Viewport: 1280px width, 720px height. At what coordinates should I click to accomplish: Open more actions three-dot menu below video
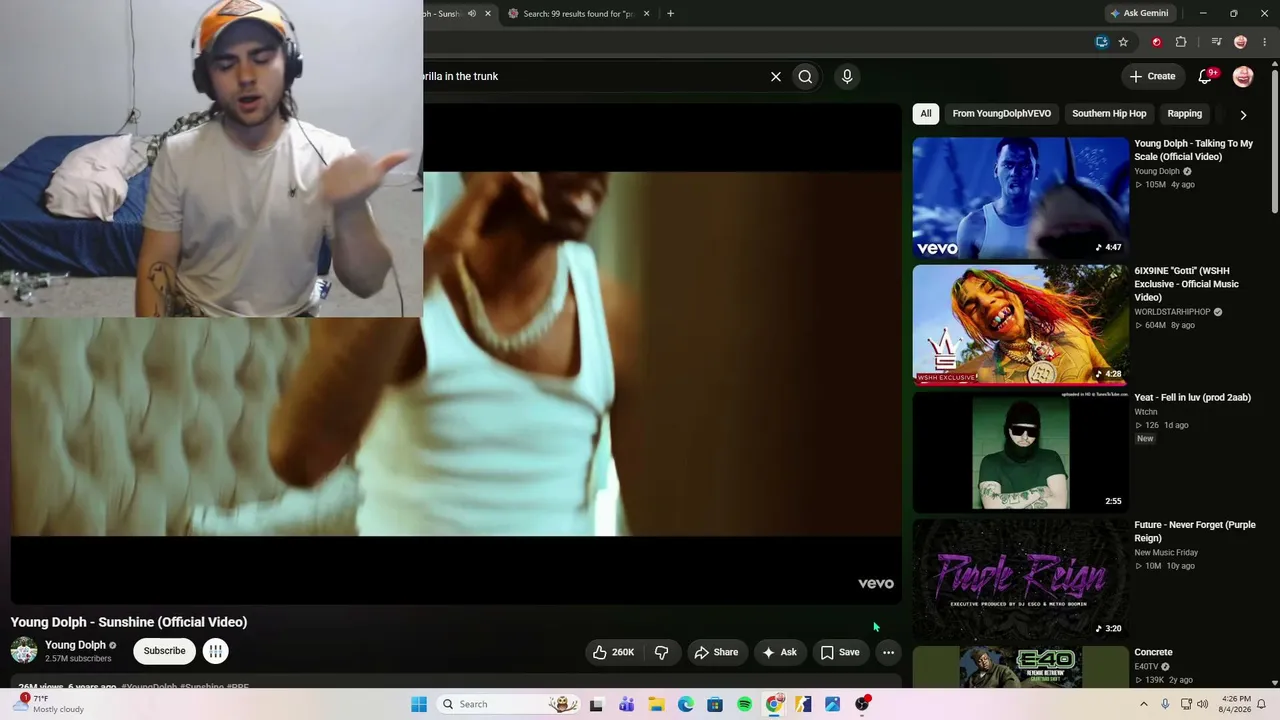click(x=888, y=652)
